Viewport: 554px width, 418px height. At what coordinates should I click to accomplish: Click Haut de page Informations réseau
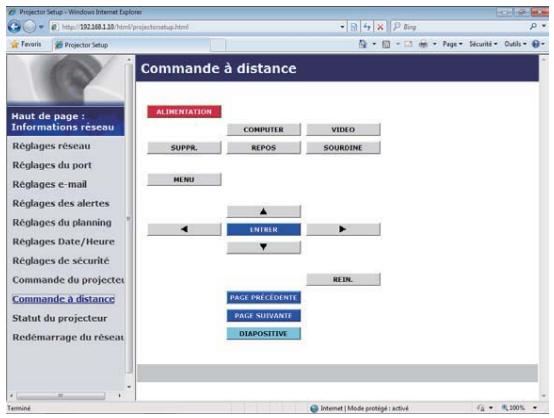click(66, 122)
